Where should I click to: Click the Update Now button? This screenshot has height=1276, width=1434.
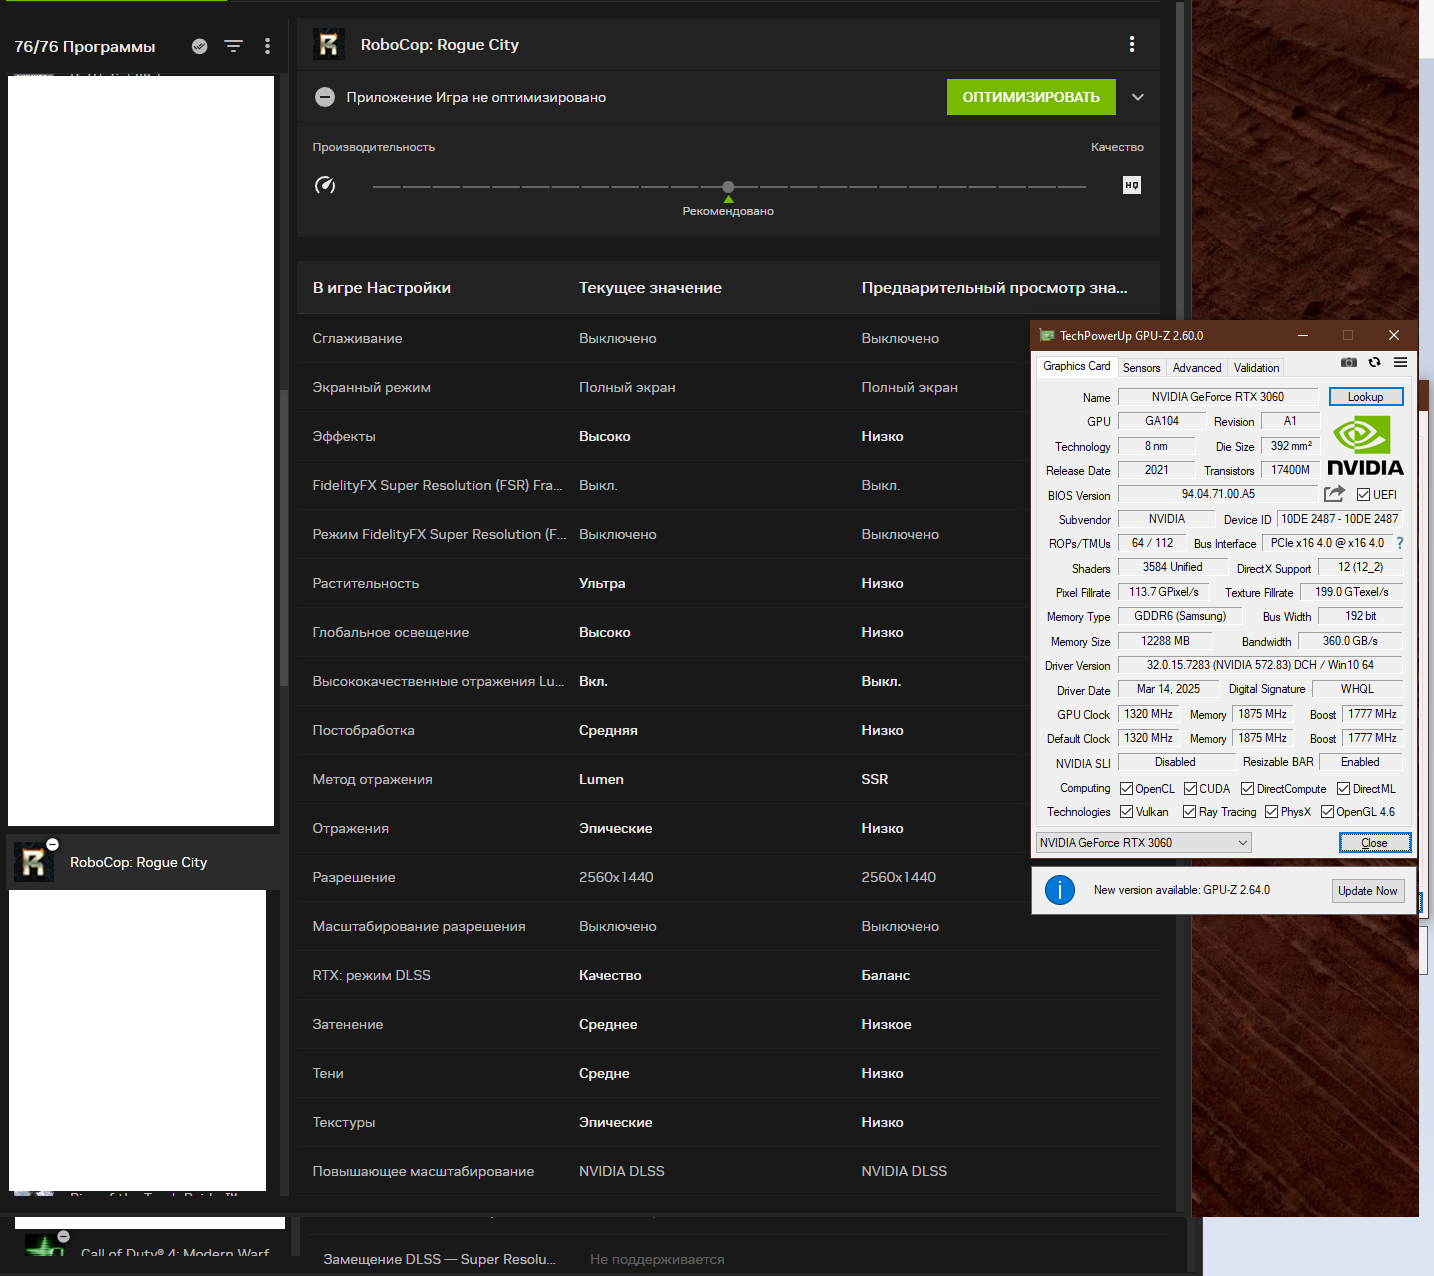click(x=1368, y=891)
